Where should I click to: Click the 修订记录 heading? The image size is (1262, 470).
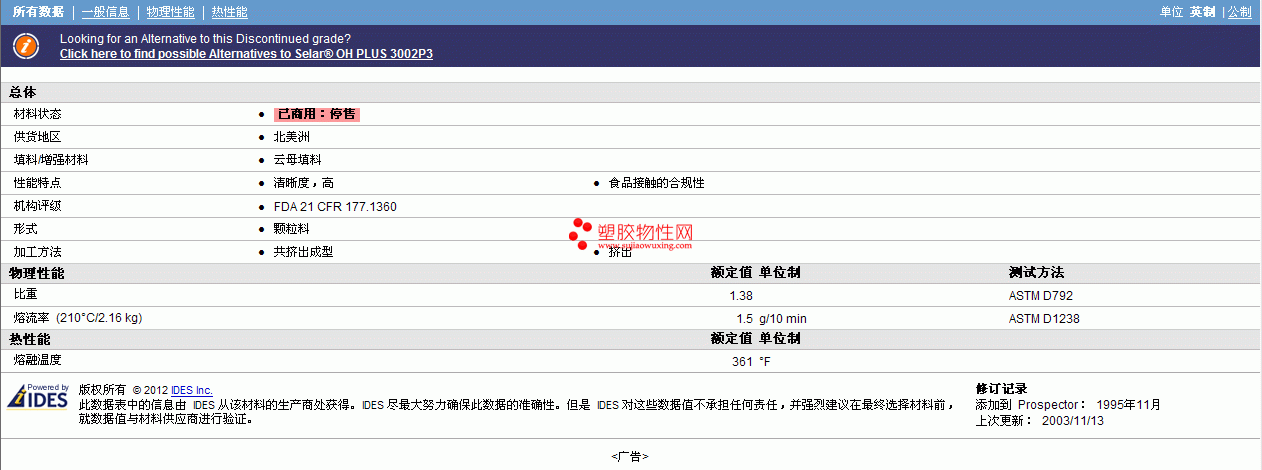click(x=1001, y=389)
